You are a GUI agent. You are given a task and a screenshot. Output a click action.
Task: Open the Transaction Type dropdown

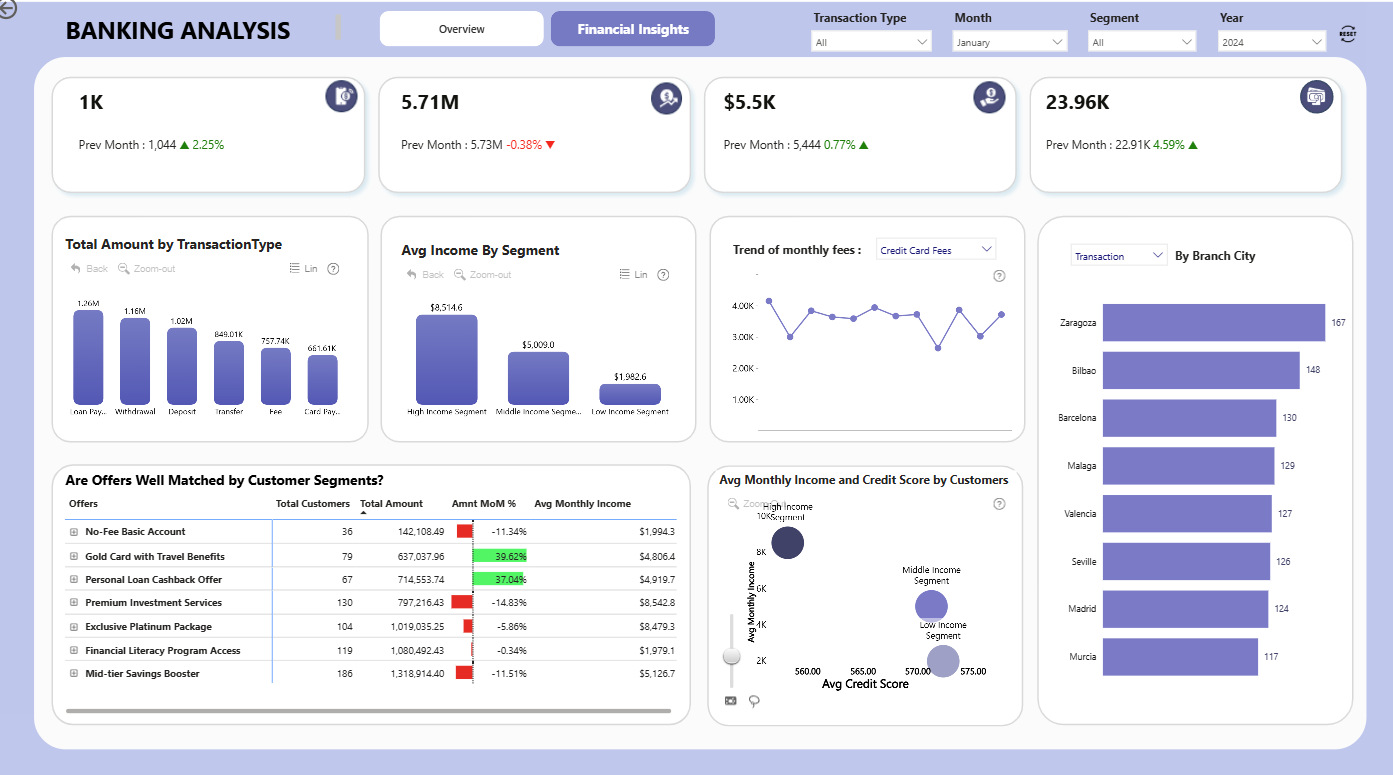[x=871, y=42]
